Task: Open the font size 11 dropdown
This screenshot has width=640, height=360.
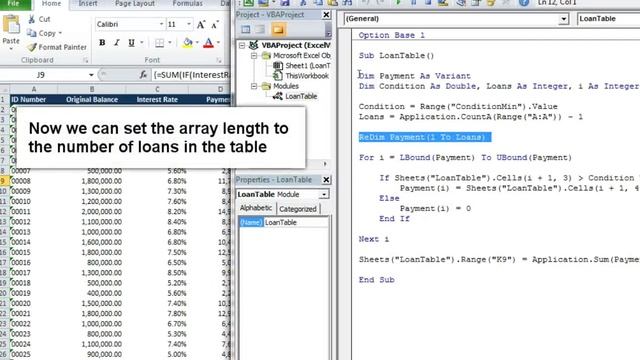Action: coord(189,24)
